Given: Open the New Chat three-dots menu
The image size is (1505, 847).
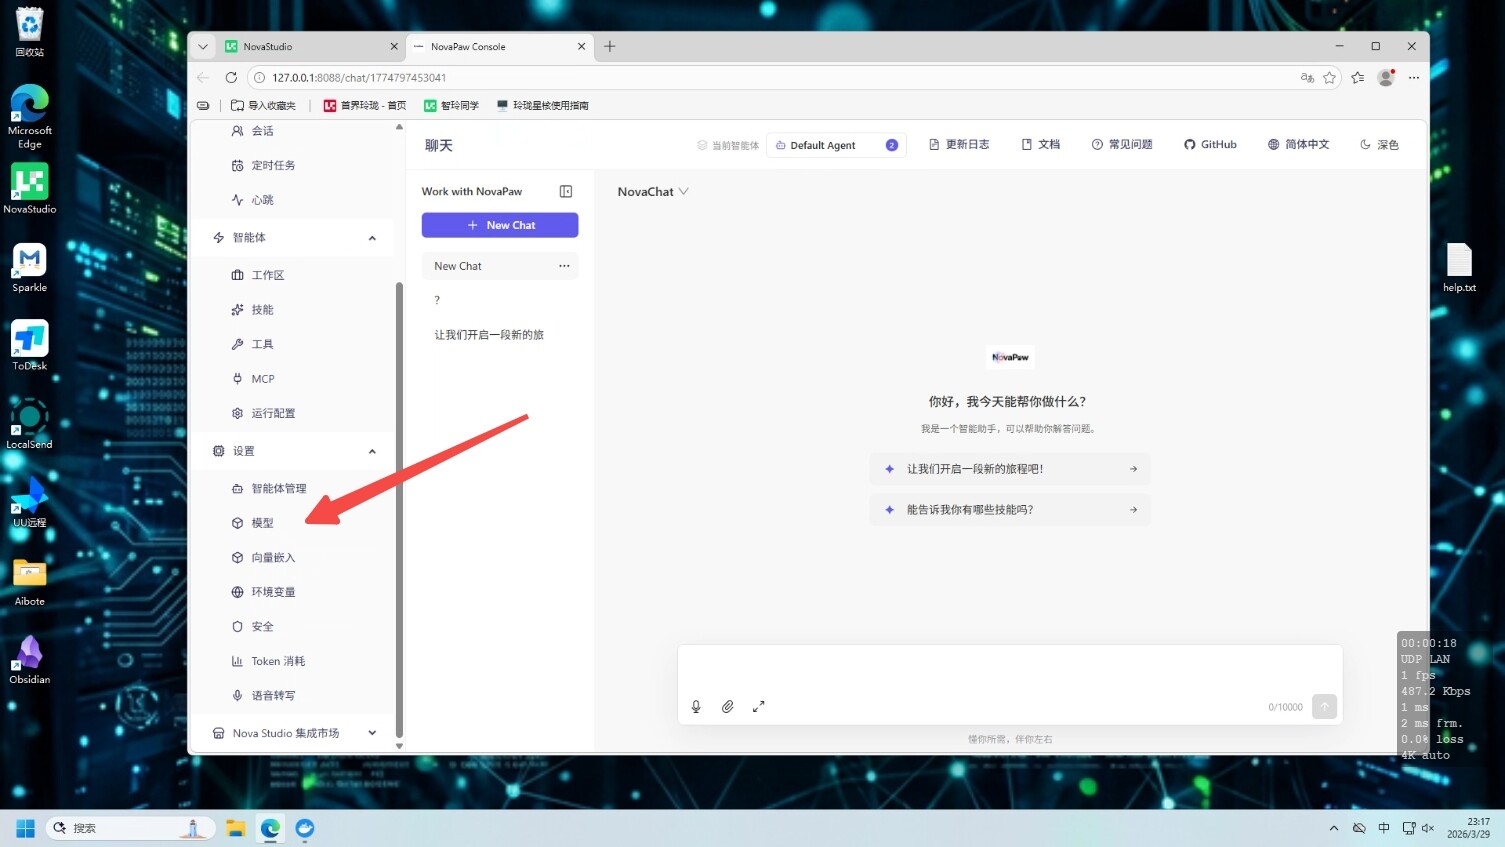Looking at the screenshot, I should point(564,266).
